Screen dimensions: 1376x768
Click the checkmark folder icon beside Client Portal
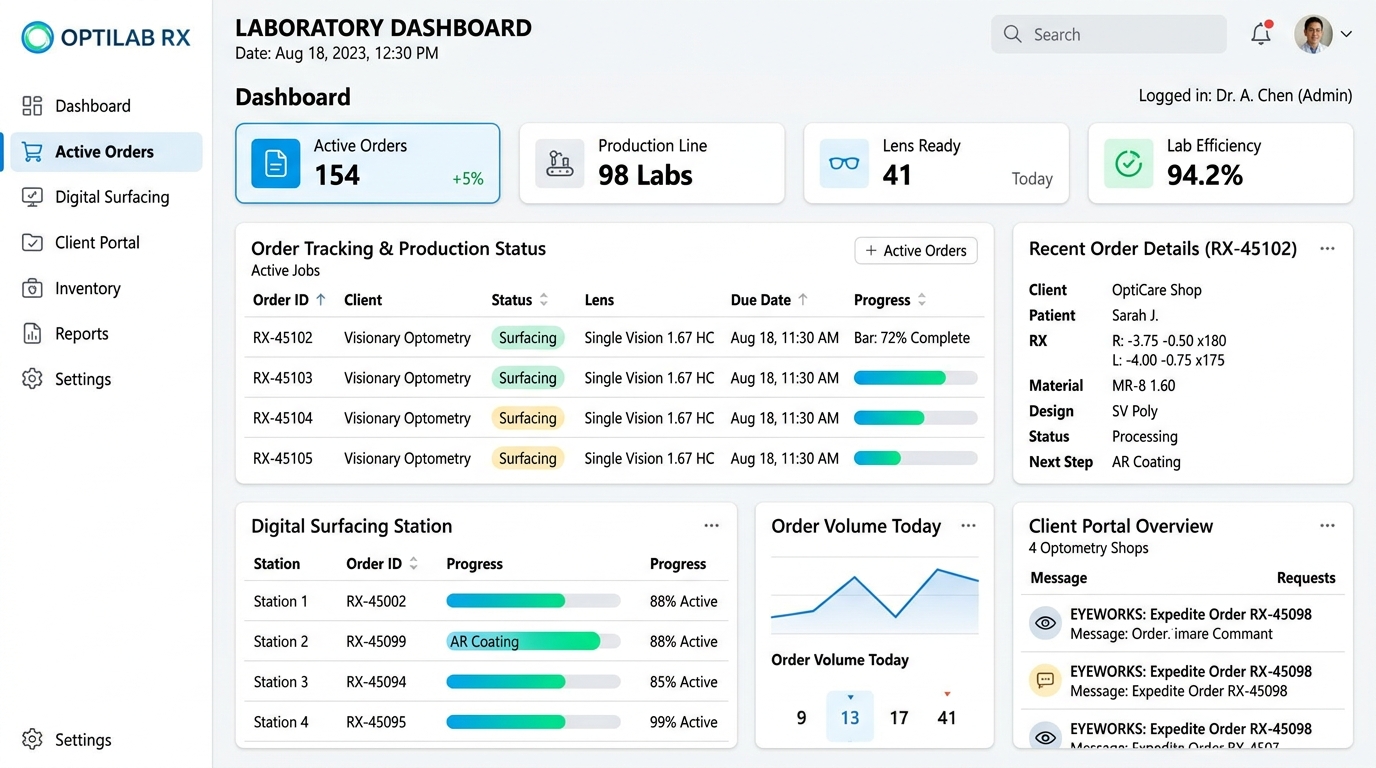tap(32, 242)
